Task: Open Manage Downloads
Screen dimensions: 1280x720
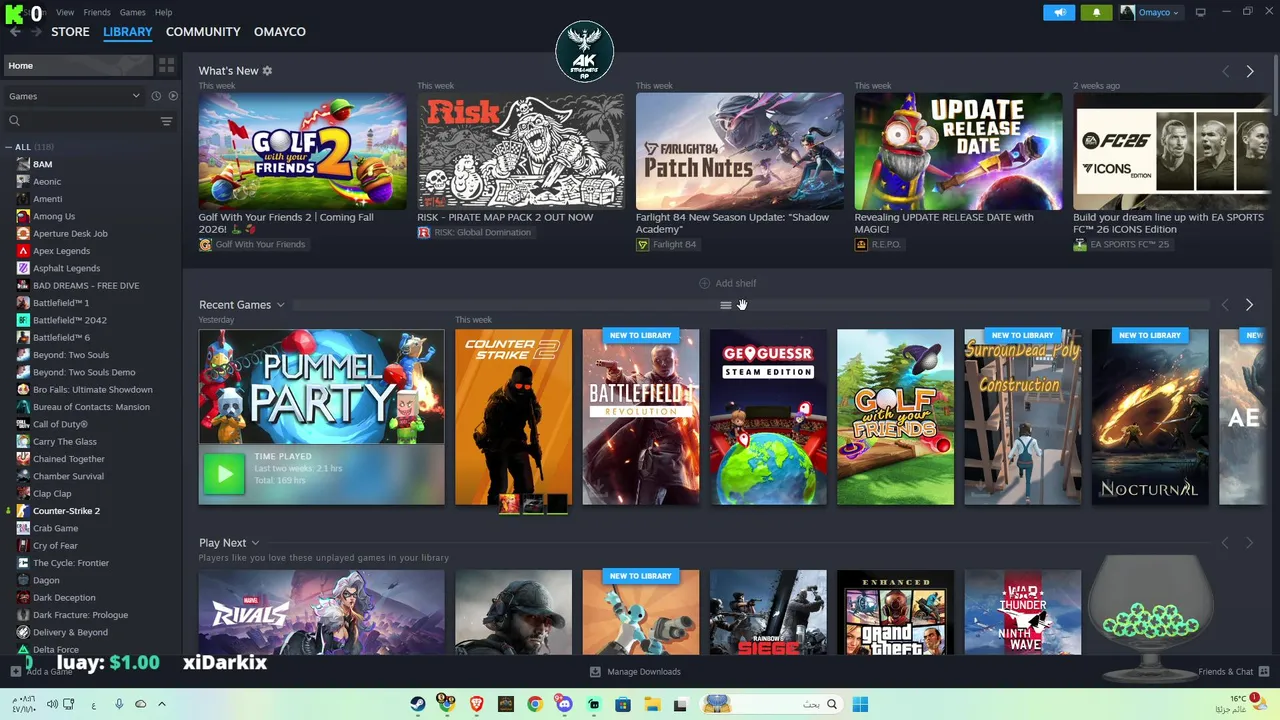Action: click(x=635, y=672)
